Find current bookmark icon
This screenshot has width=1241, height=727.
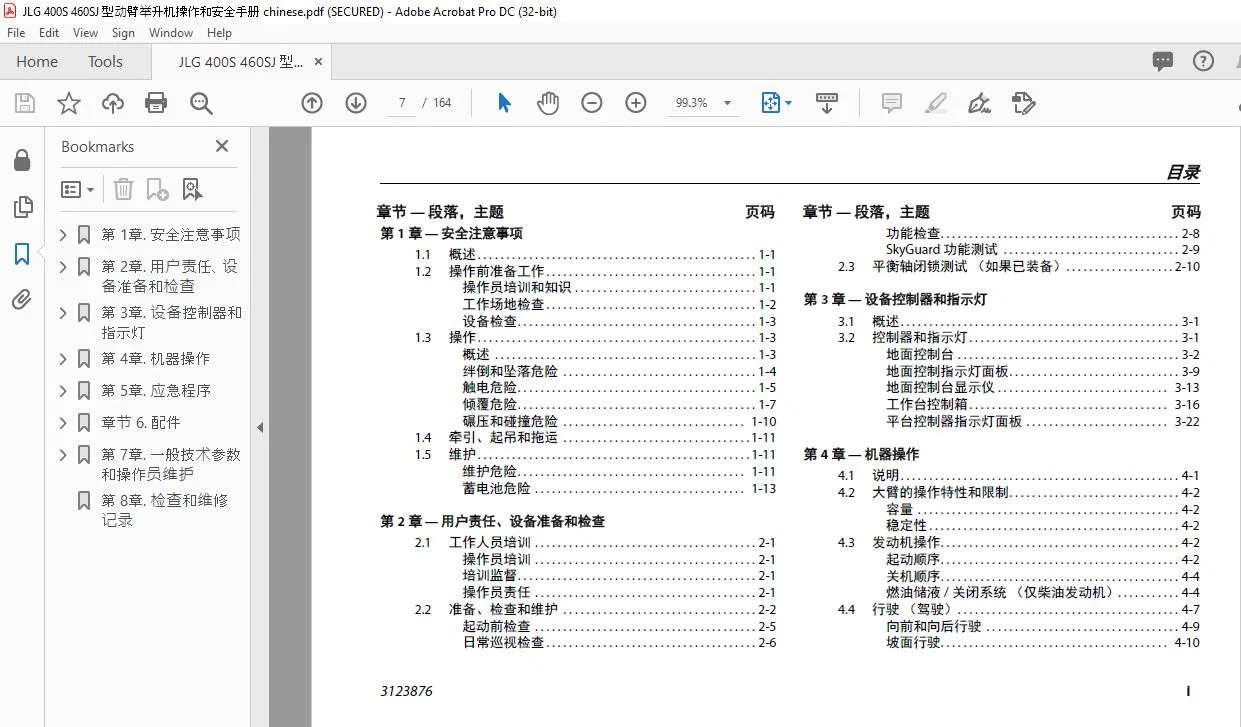click(192, 188)
